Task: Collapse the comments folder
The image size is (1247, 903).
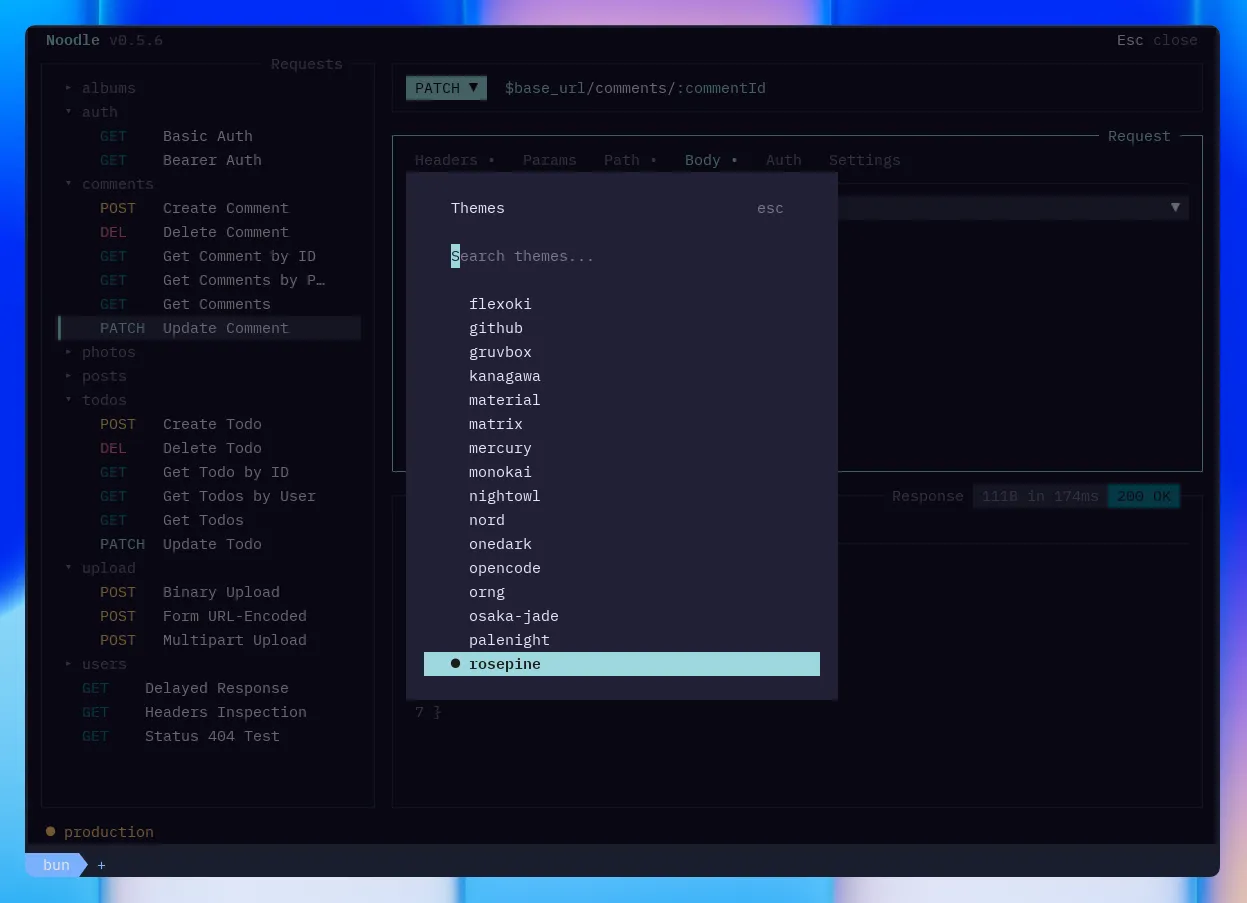Action: (x=109, y=184)
